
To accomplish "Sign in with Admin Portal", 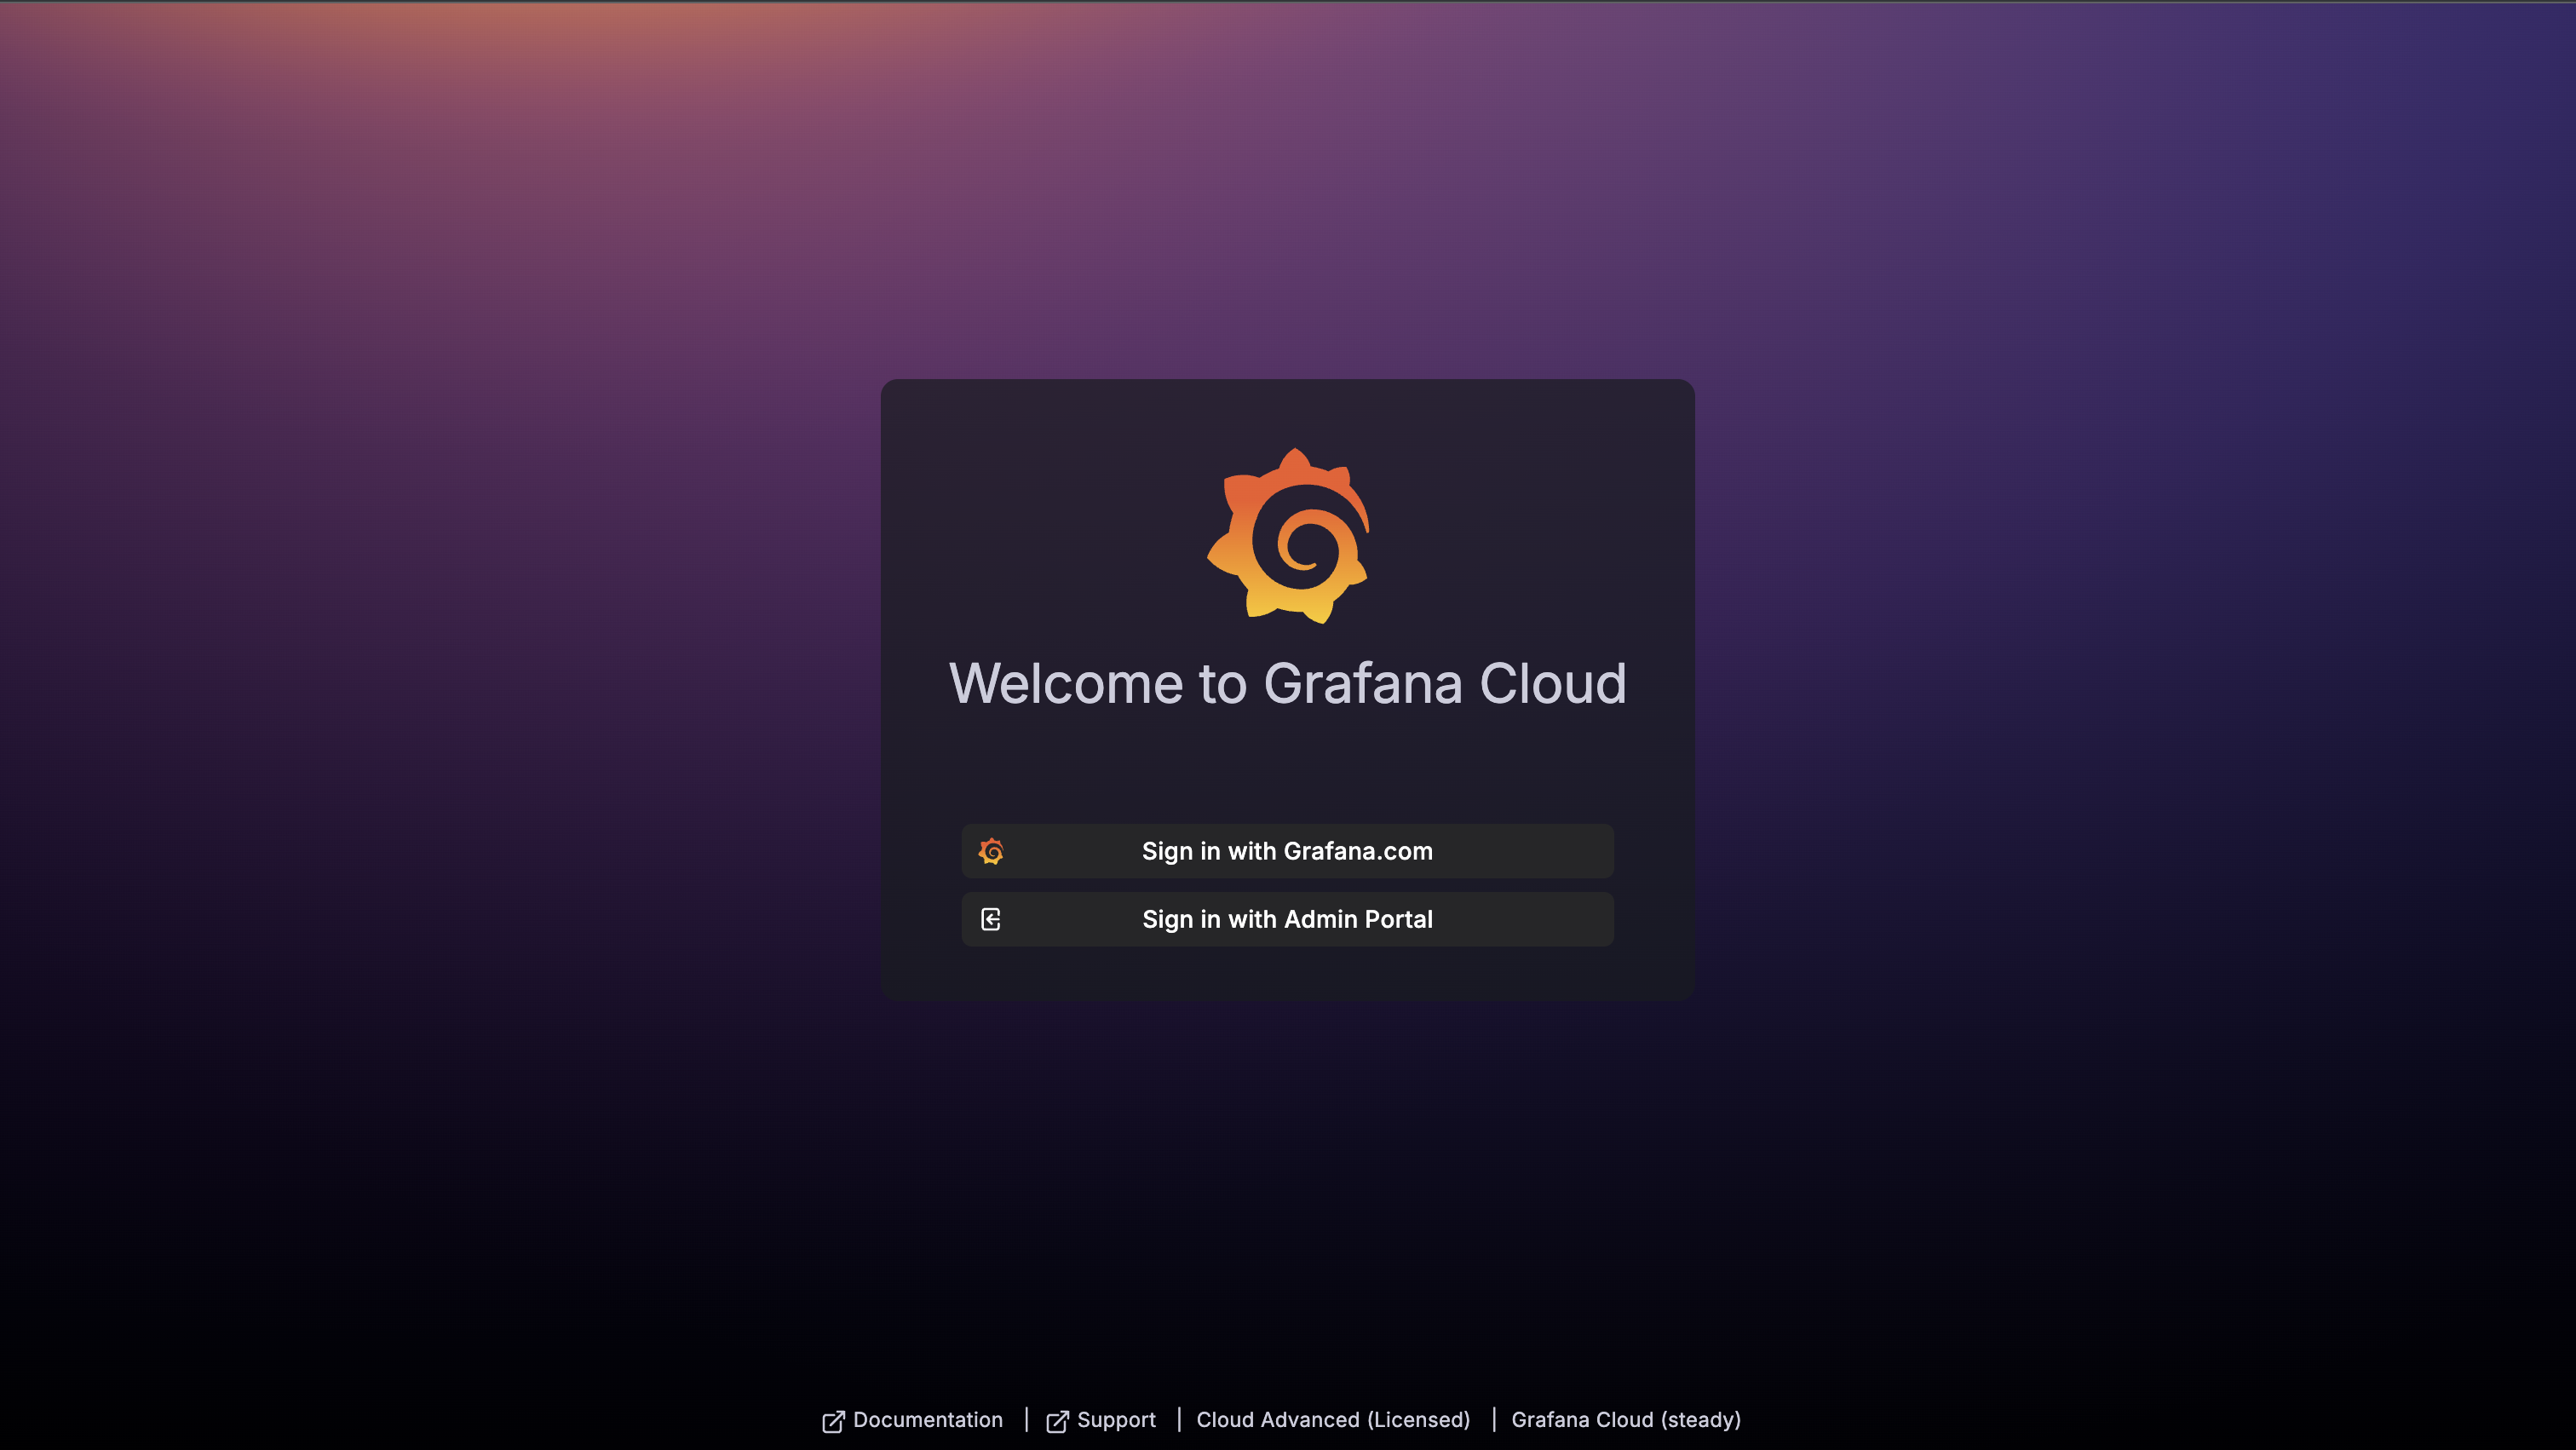I will click(x=1287, y=919).
